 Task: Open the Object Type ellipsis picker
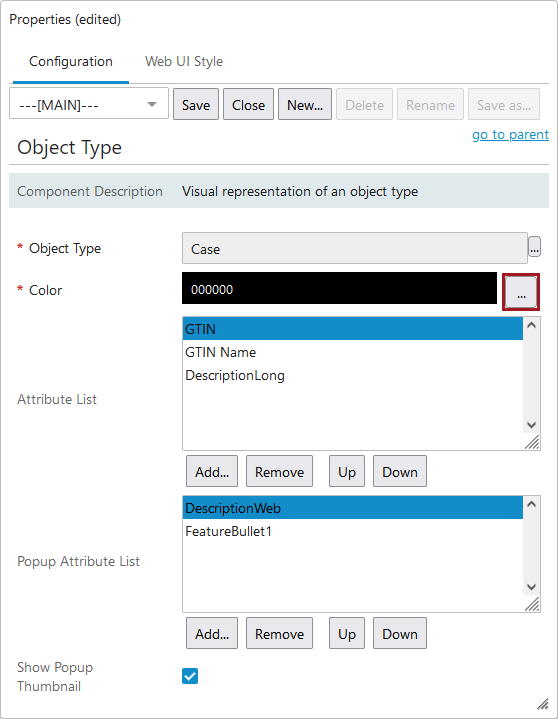tap(534, 247)
